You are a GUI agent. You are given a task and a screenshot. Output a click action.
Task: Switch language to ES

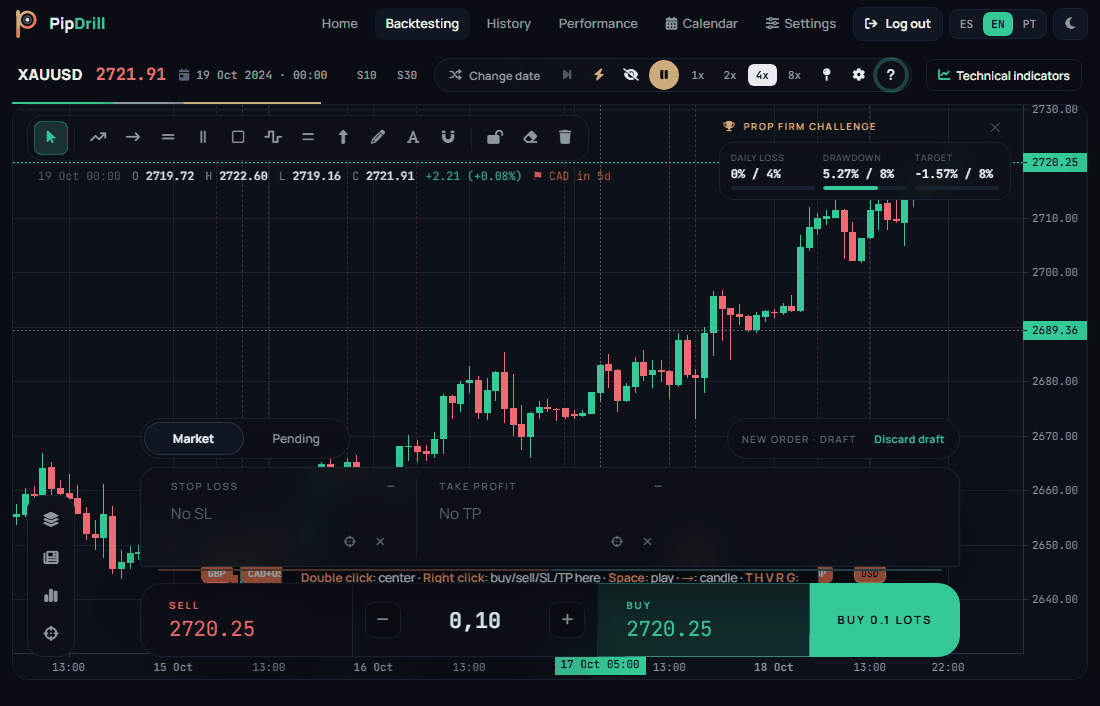point(967,24)
